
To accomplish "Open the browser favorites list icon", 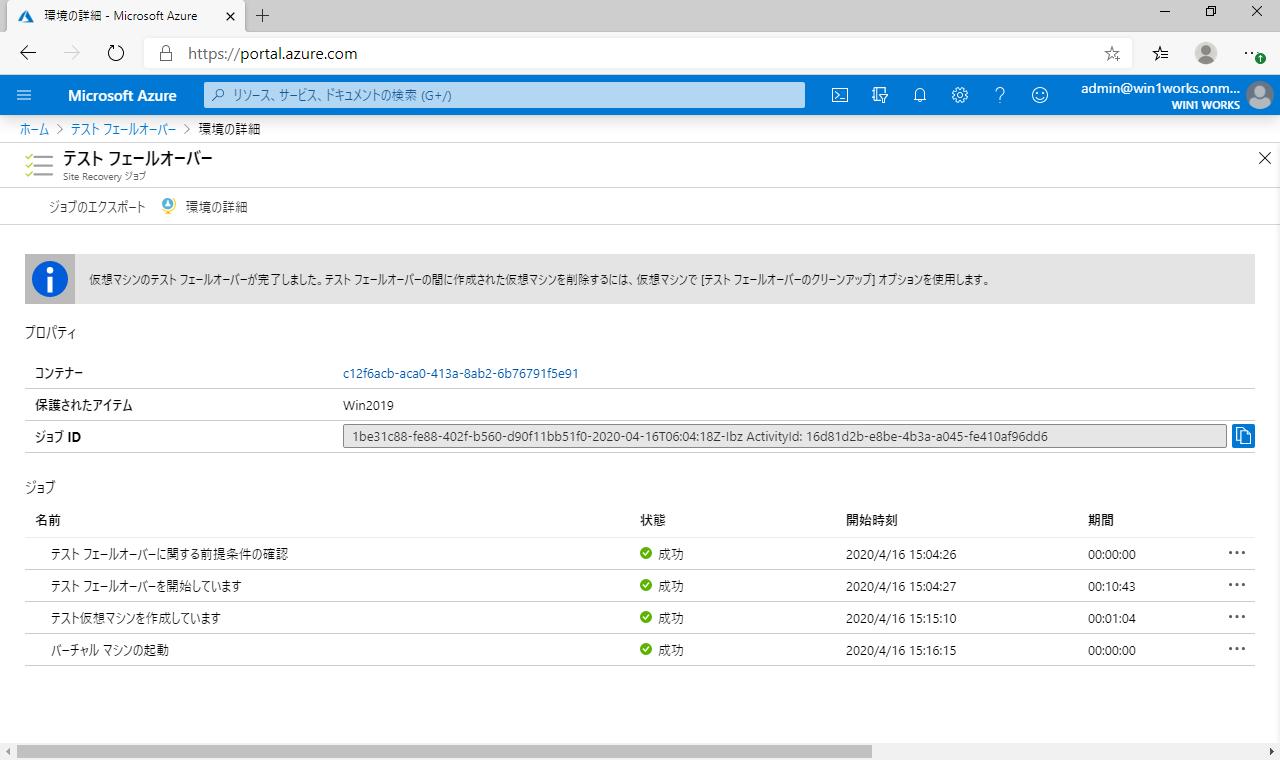I will click(x=1160, y=53).
